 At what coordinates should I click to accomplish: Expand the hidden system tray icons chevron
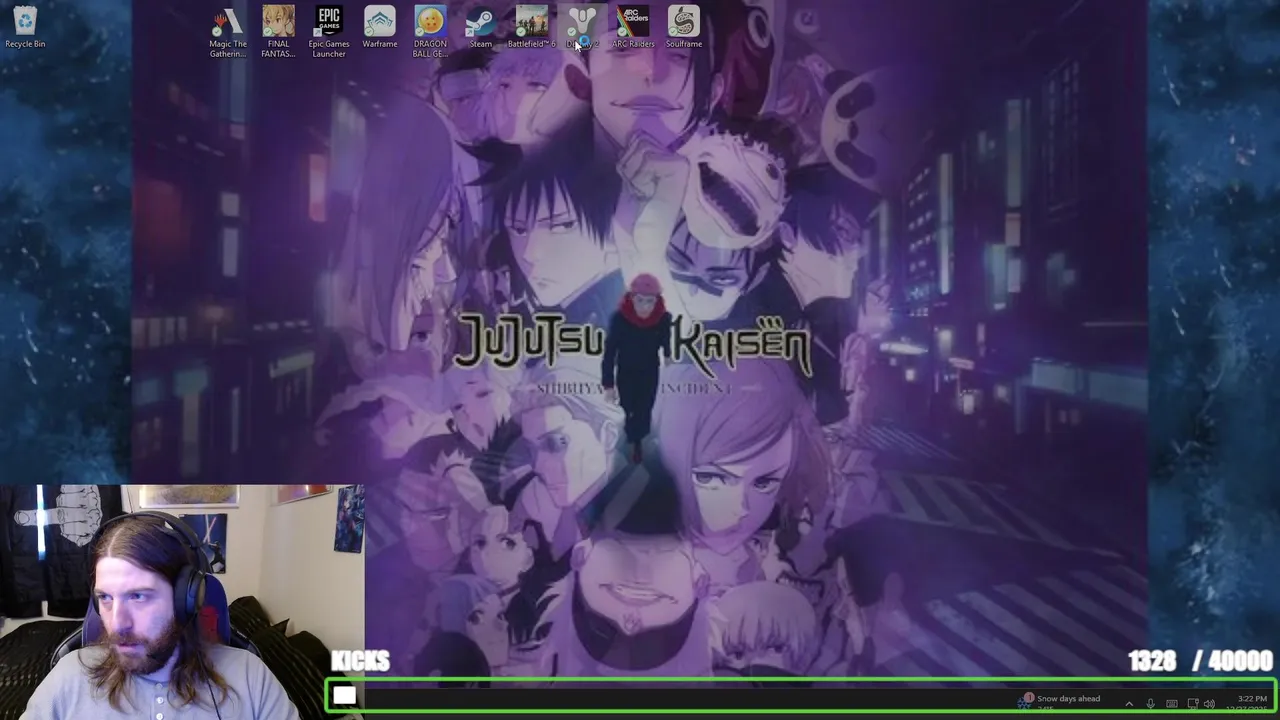(1129, 703)
